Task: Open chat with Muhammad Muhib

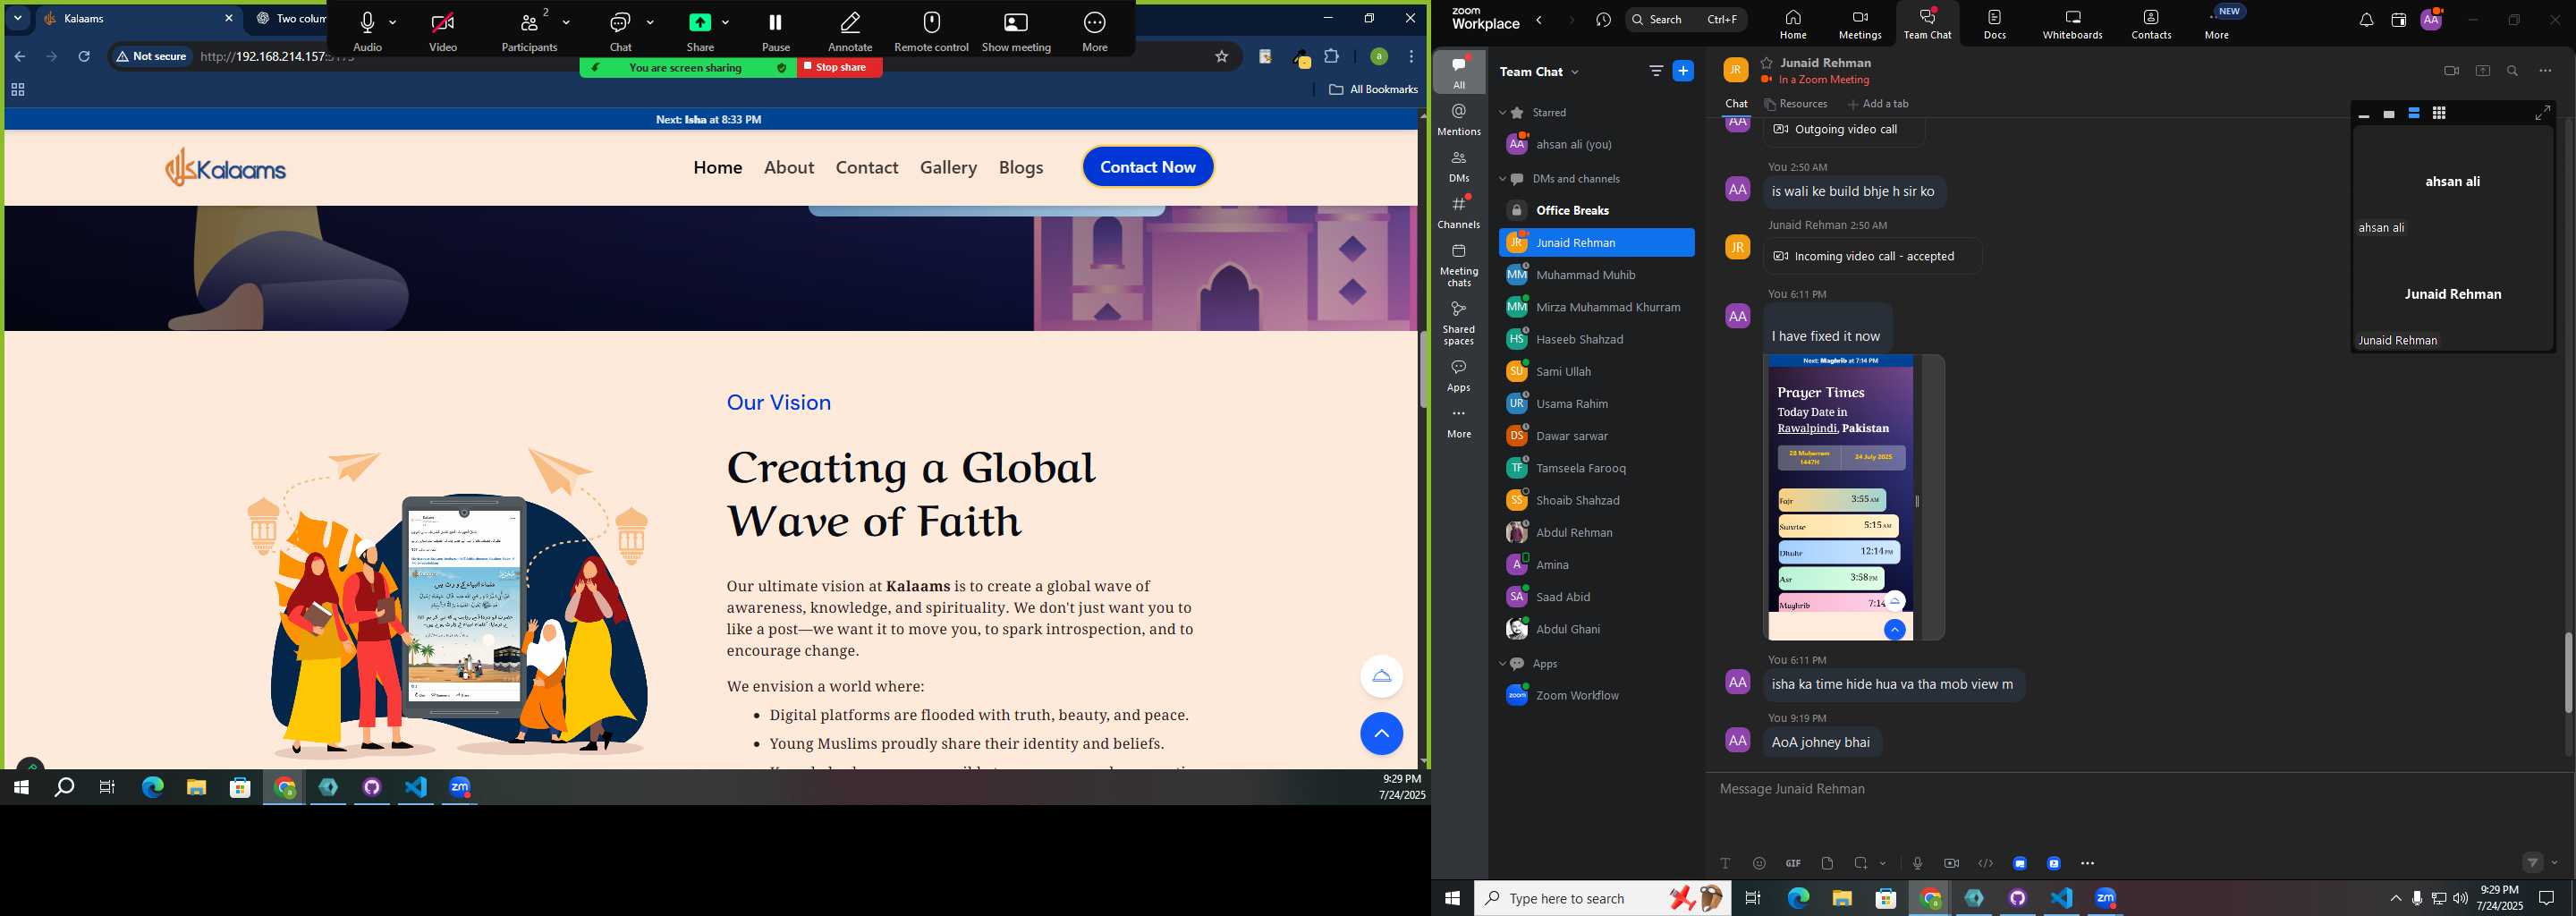Action: pyautogui.click(x=1597, y=275)
